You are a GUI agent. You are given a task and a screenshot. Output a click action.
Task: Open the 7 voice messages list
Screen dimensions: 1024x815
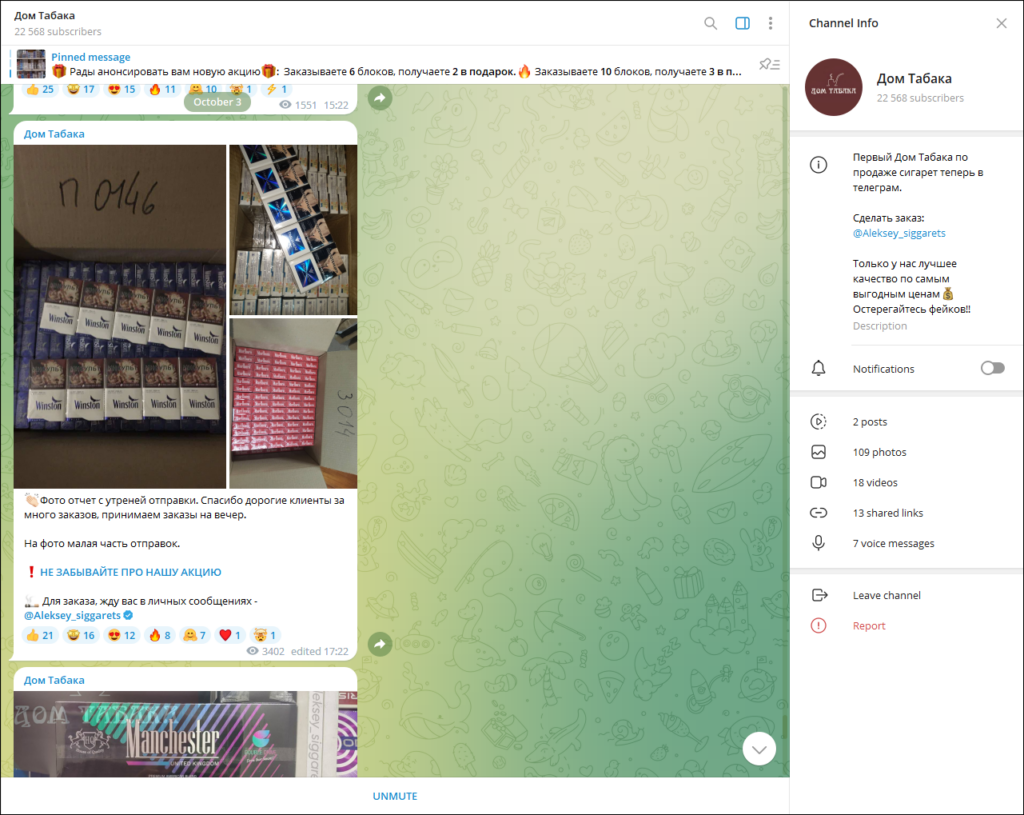[893, 543]
